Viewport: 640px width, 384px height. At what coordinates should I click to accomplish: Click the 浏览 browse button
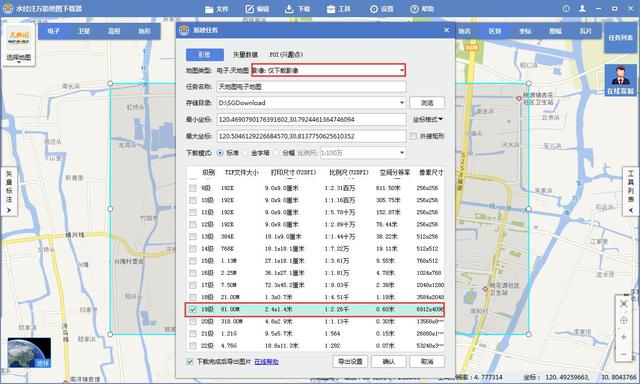click(427, 103)
